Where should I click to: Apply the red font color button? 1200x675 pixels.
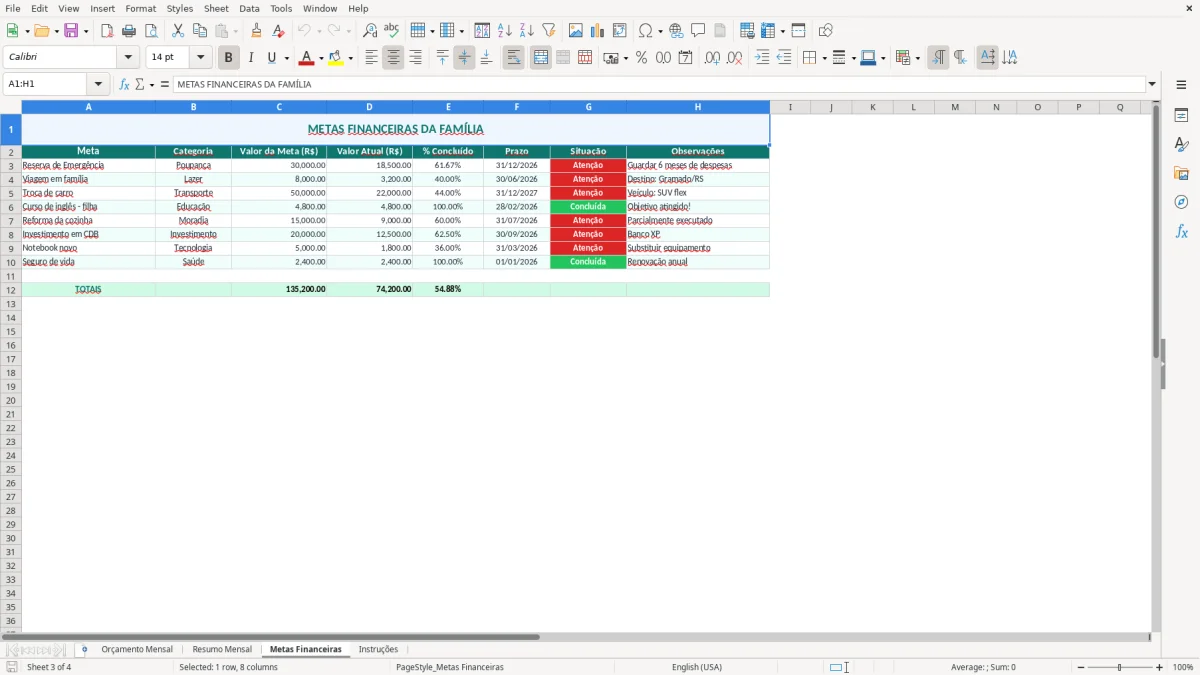[x=307, y=58]
